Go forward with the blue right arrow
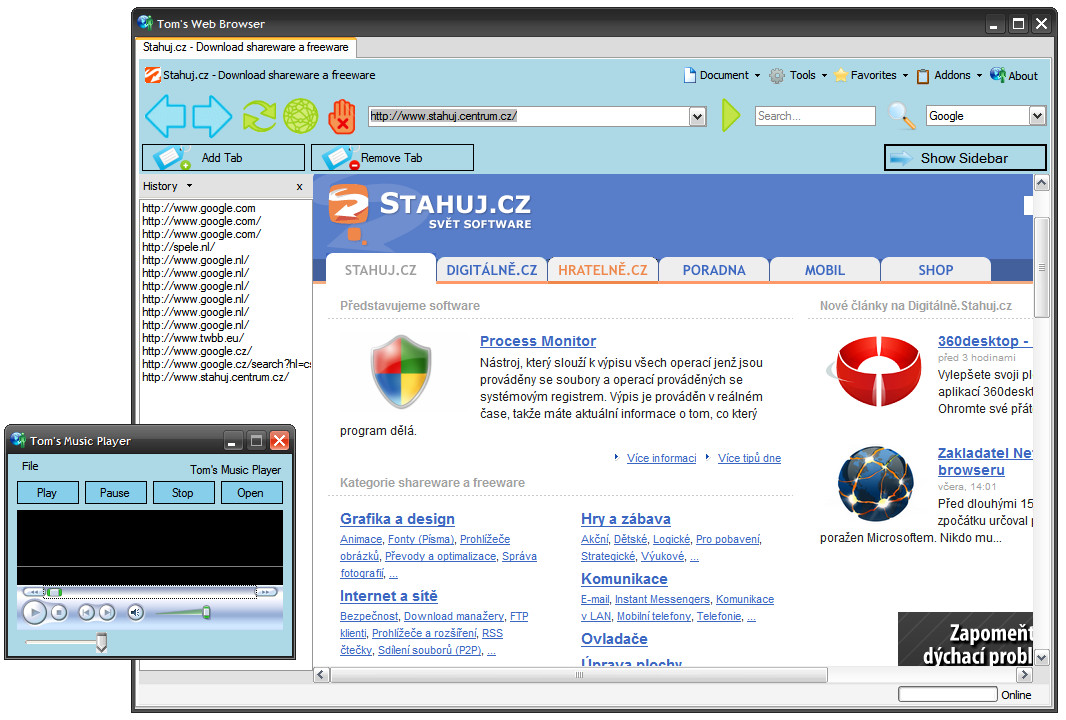The height and width of the screenshot is (720, 1066). [x=213, y=116]
